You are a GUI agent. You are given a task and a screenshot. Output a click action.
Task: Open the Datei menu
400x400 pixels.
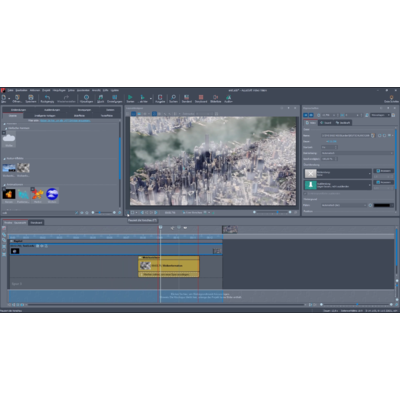coord(11,90)
